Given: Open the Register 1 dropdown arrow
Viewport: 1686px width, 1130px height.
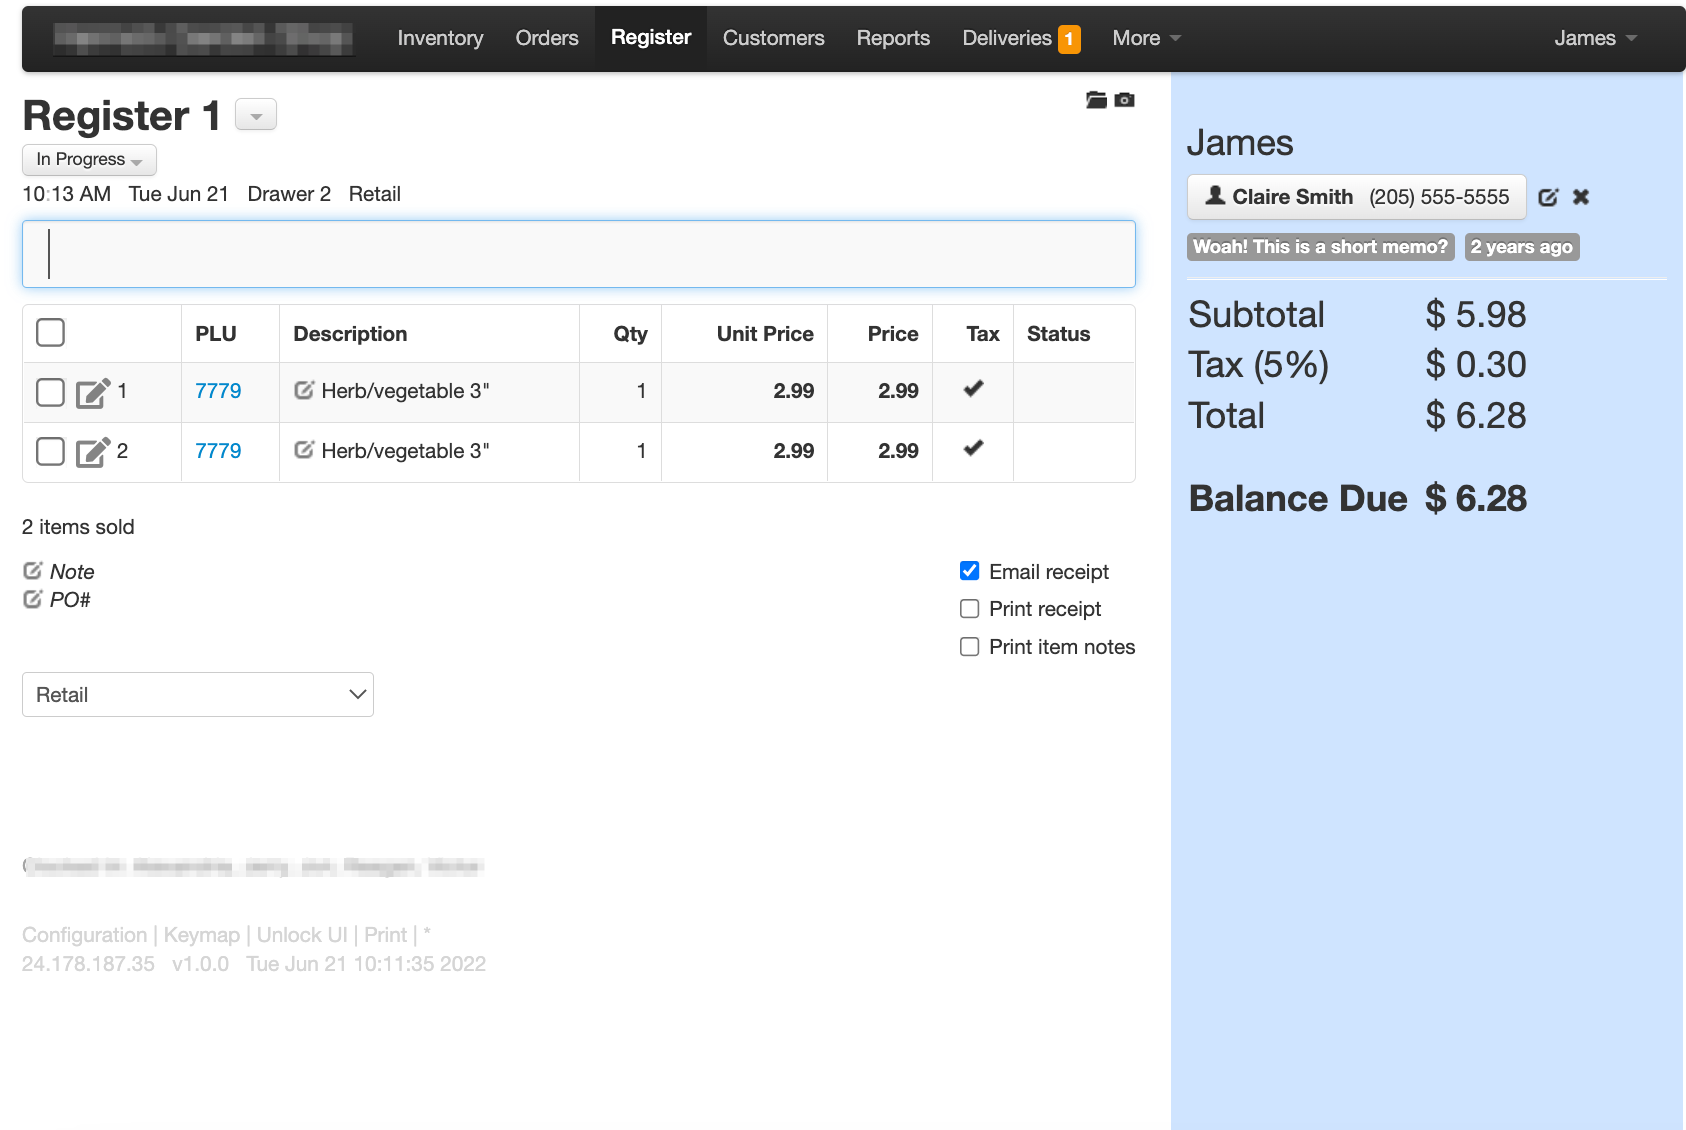Looking at the screenshot, I should click(x=256, y=116).
